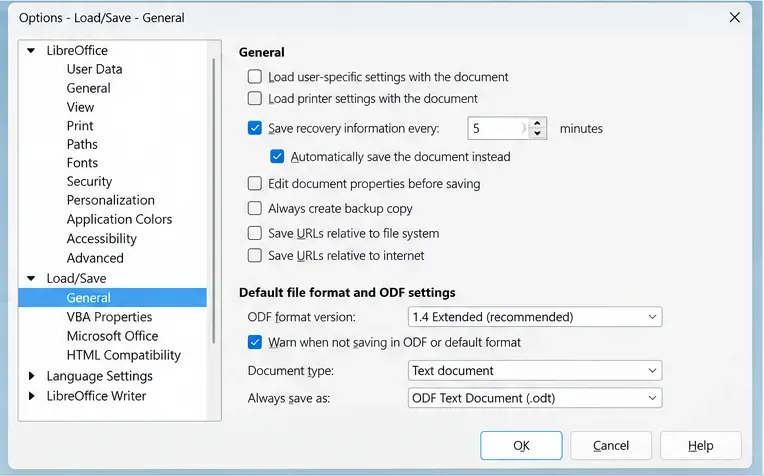Open VBA Properties page

[109, 317]
